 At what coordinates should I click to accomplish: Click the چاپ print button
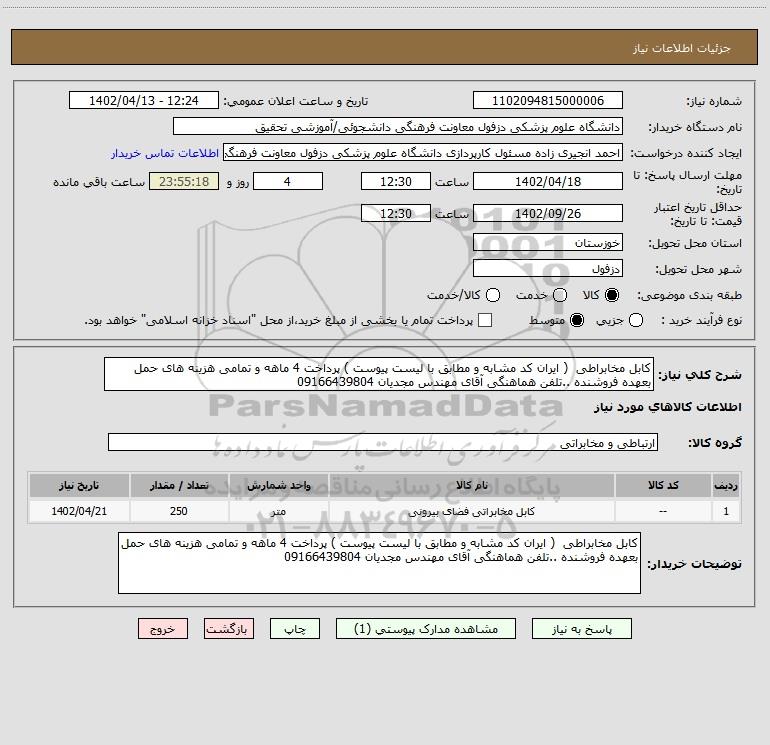pos(295,629)
